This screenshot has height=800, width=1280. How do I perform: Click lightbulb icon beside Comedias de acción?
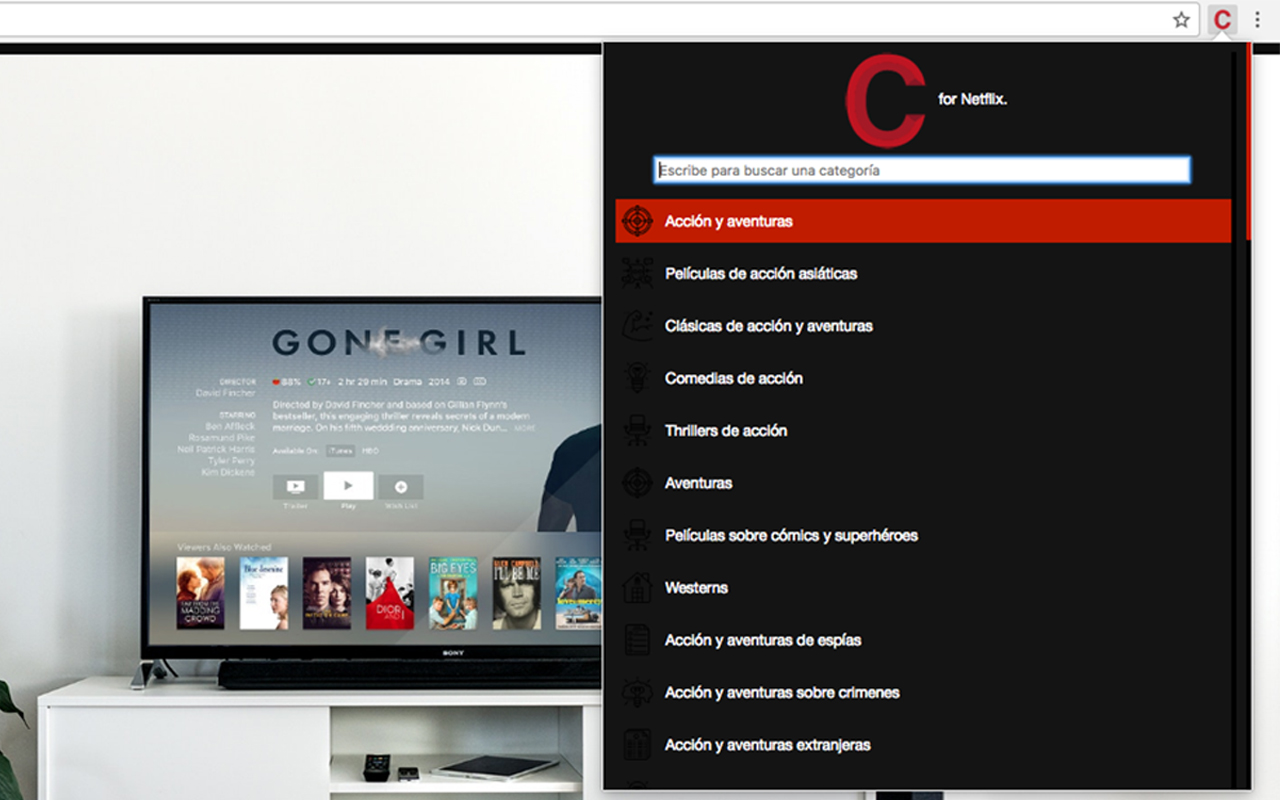click(x=637, y=378)
